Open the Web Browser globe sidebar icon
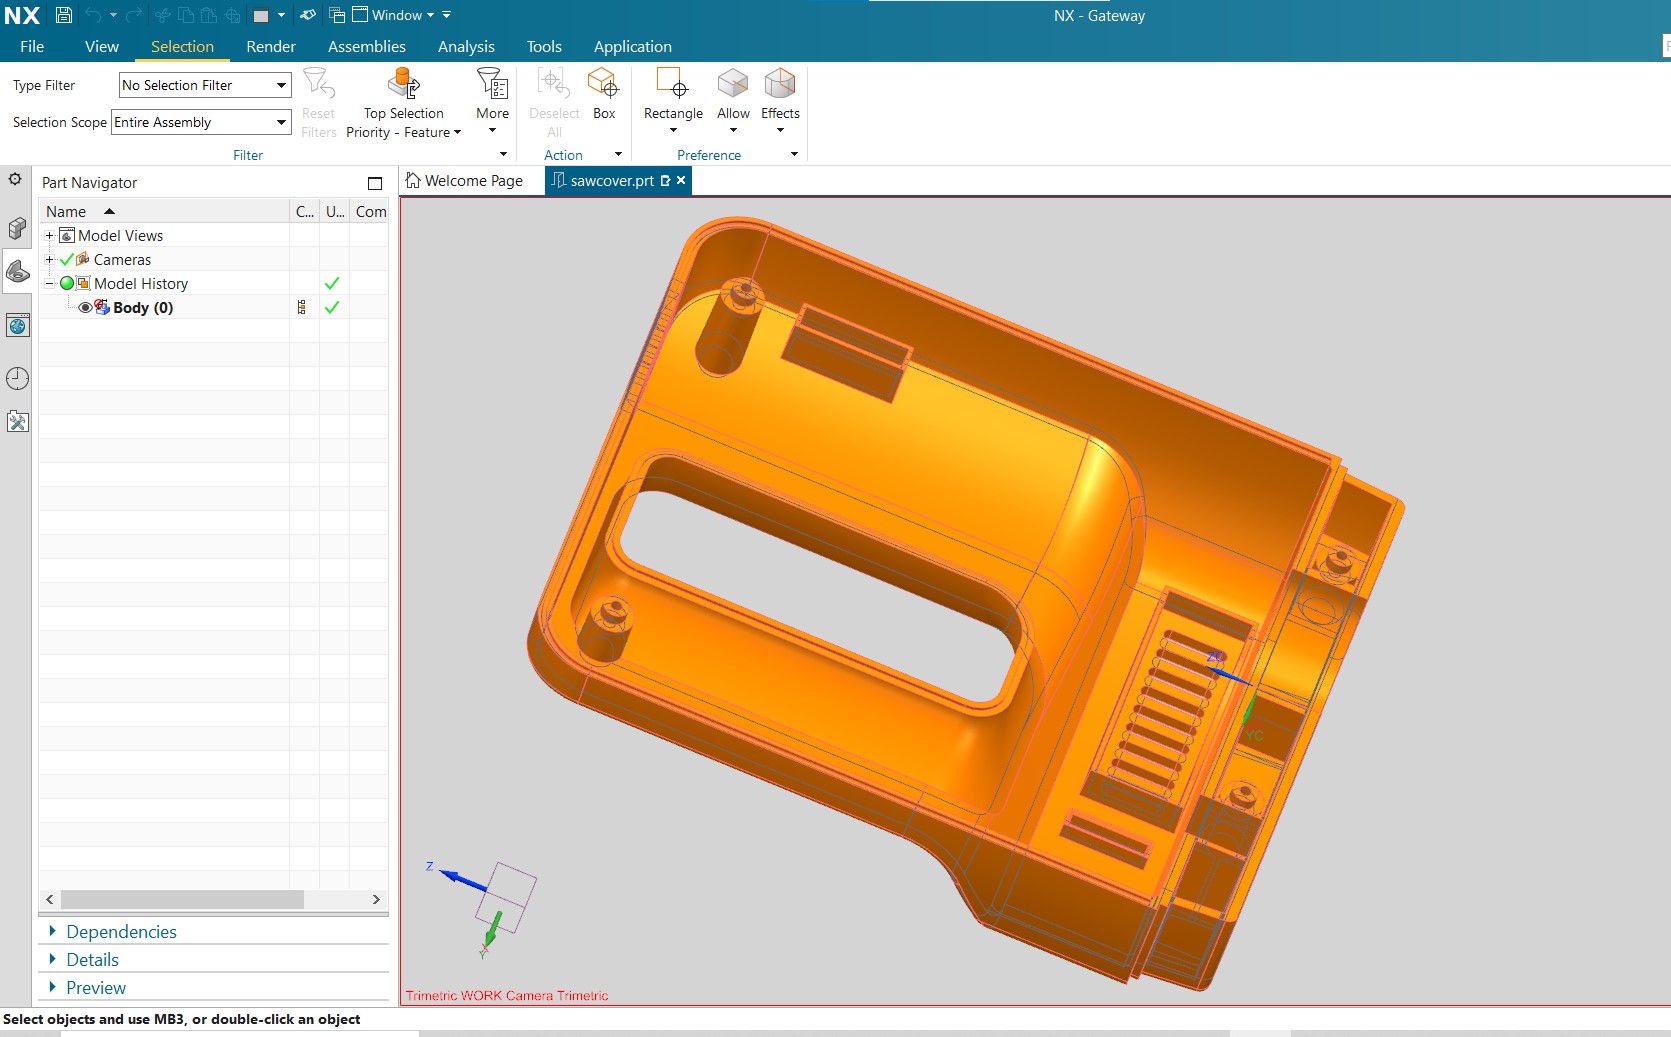Screen dimensions: 1671x1037 pyautogui.click(x=17, y=326)
